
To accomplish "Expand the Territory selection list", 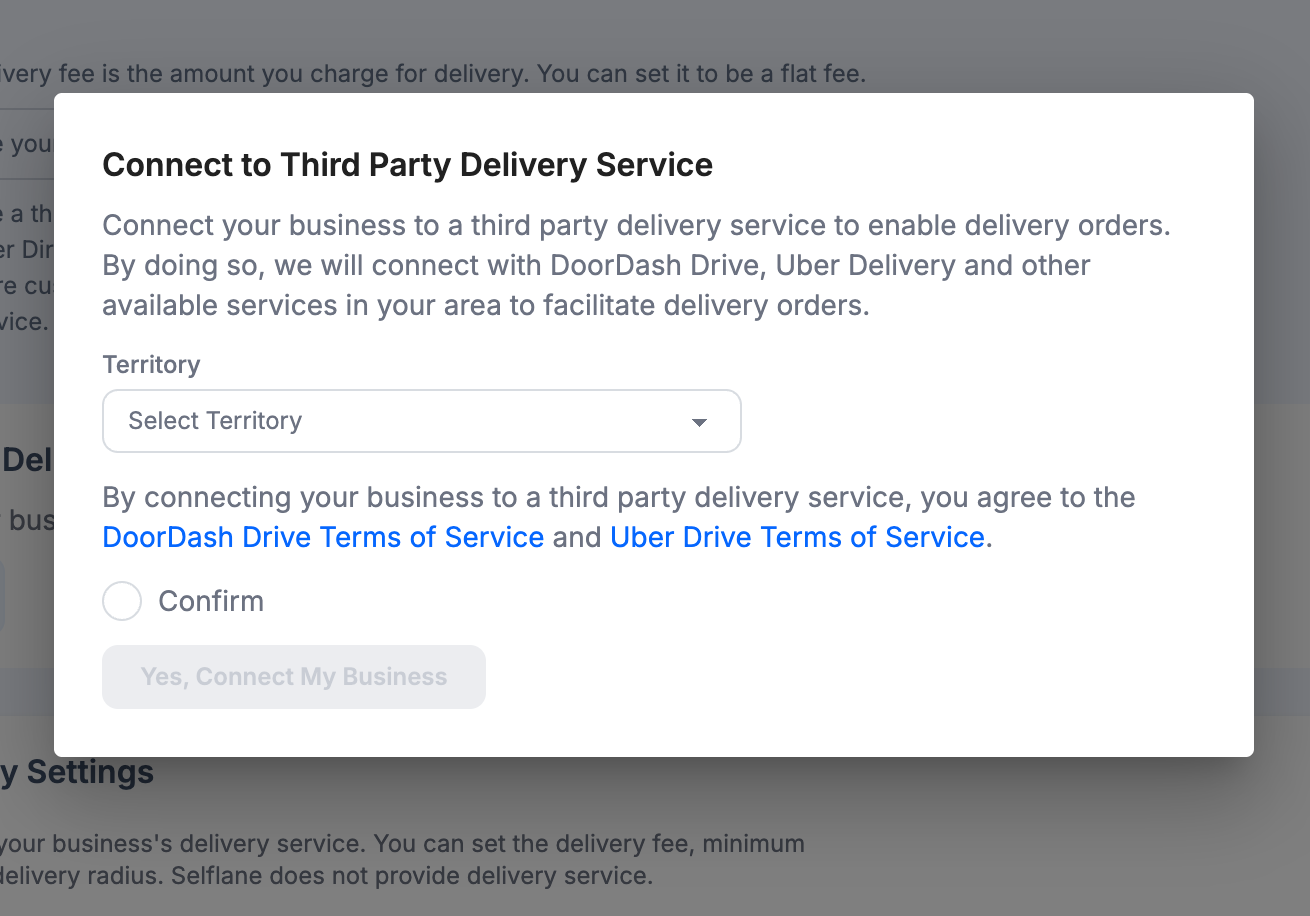I will [421, 421].
